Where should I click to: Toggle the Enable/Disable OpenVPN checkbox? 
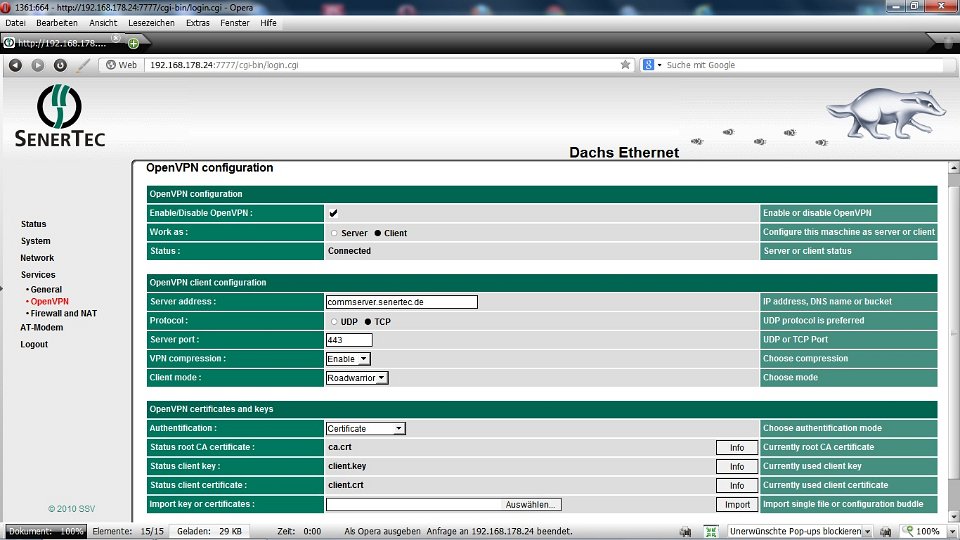pos(333,213)
